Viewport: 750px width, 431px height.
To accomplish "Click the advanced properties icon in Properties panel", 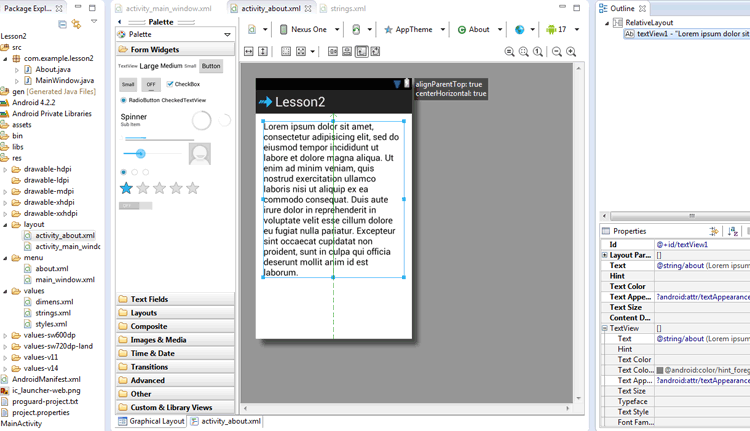I will pyautogui.click(x=714, y=231).
